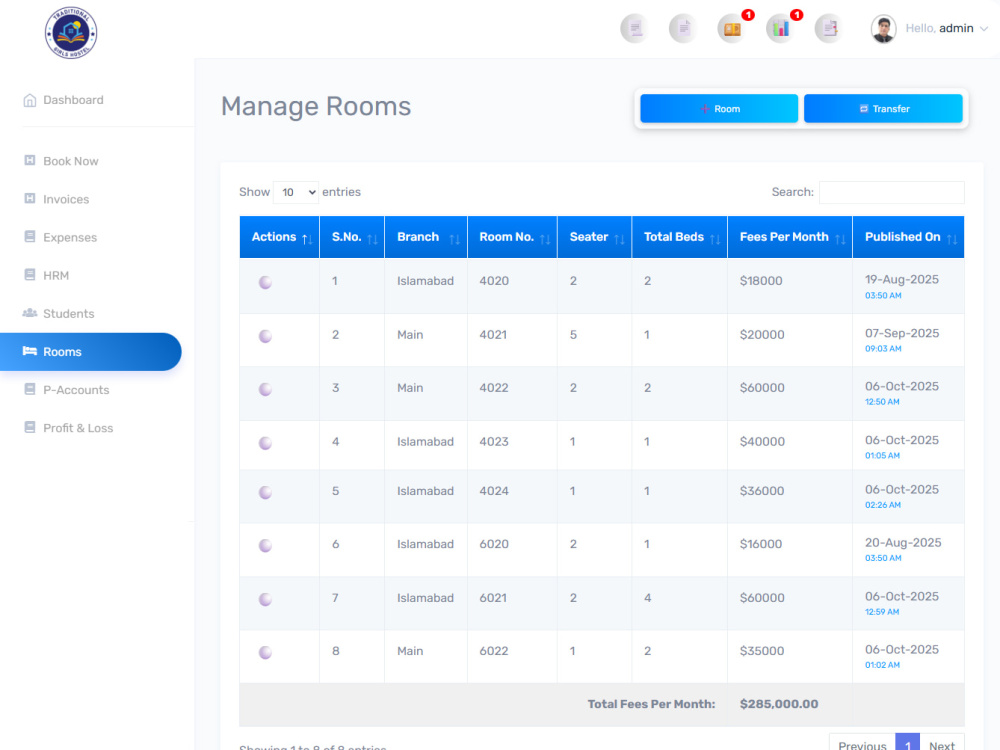Open the bar chart icon with notification badge
The height and width of the screenshot is (750, 1000).
(781, 29)
